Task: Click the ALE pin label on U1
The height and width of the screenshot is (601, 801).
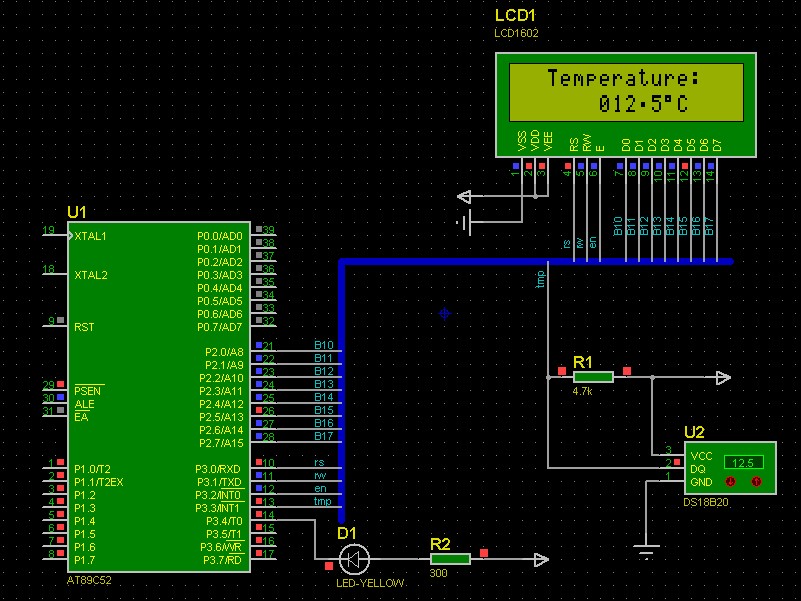Action: tap(84, 404)
